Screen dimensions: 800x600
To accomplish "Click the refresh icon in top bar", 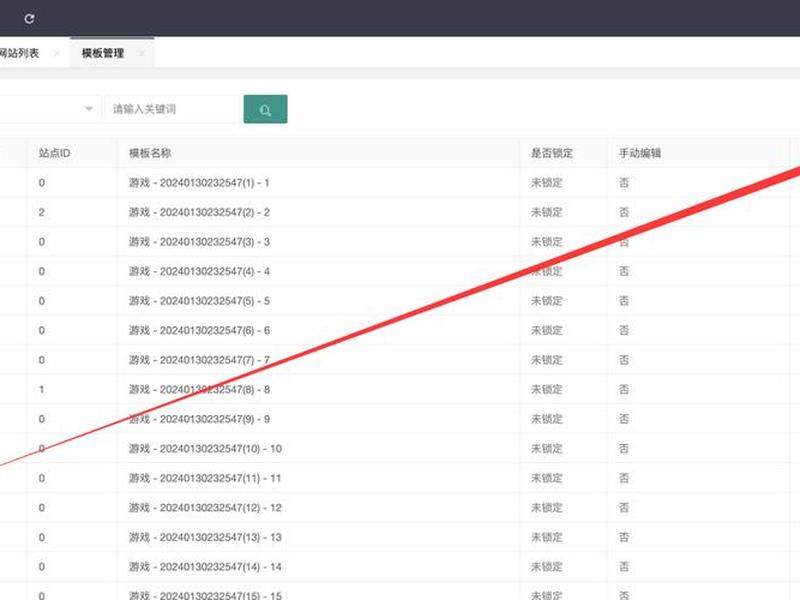I will 29,19.
